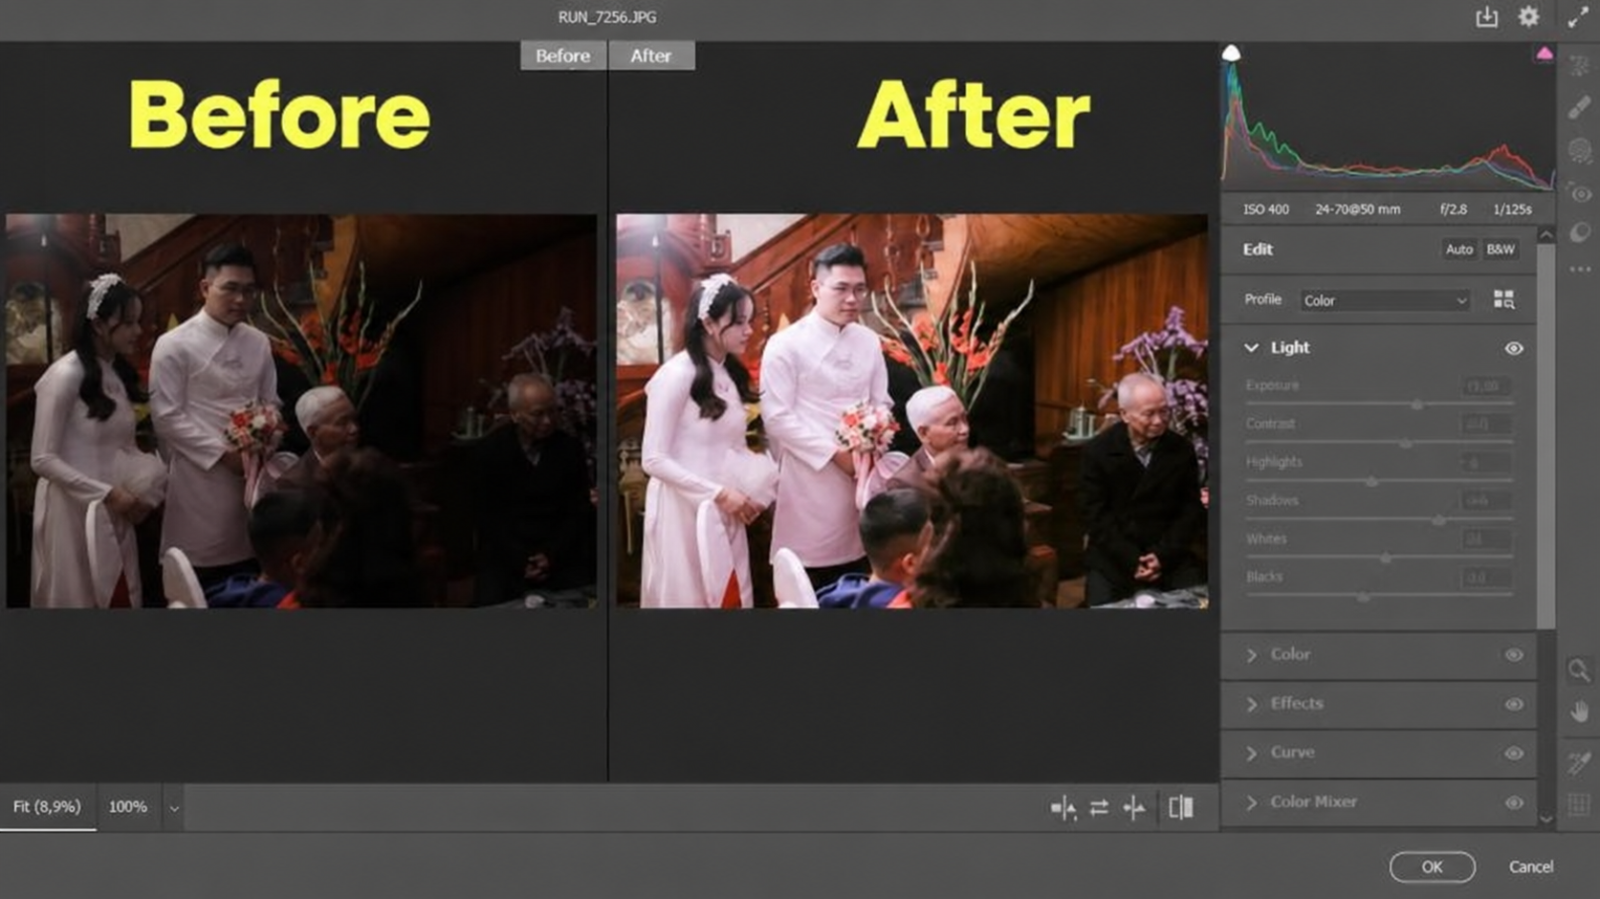Image resolution: width=1600 pixels, height=899 pixels.
Task: Open the Profile Color dropdown
Action: (1385, 300)
